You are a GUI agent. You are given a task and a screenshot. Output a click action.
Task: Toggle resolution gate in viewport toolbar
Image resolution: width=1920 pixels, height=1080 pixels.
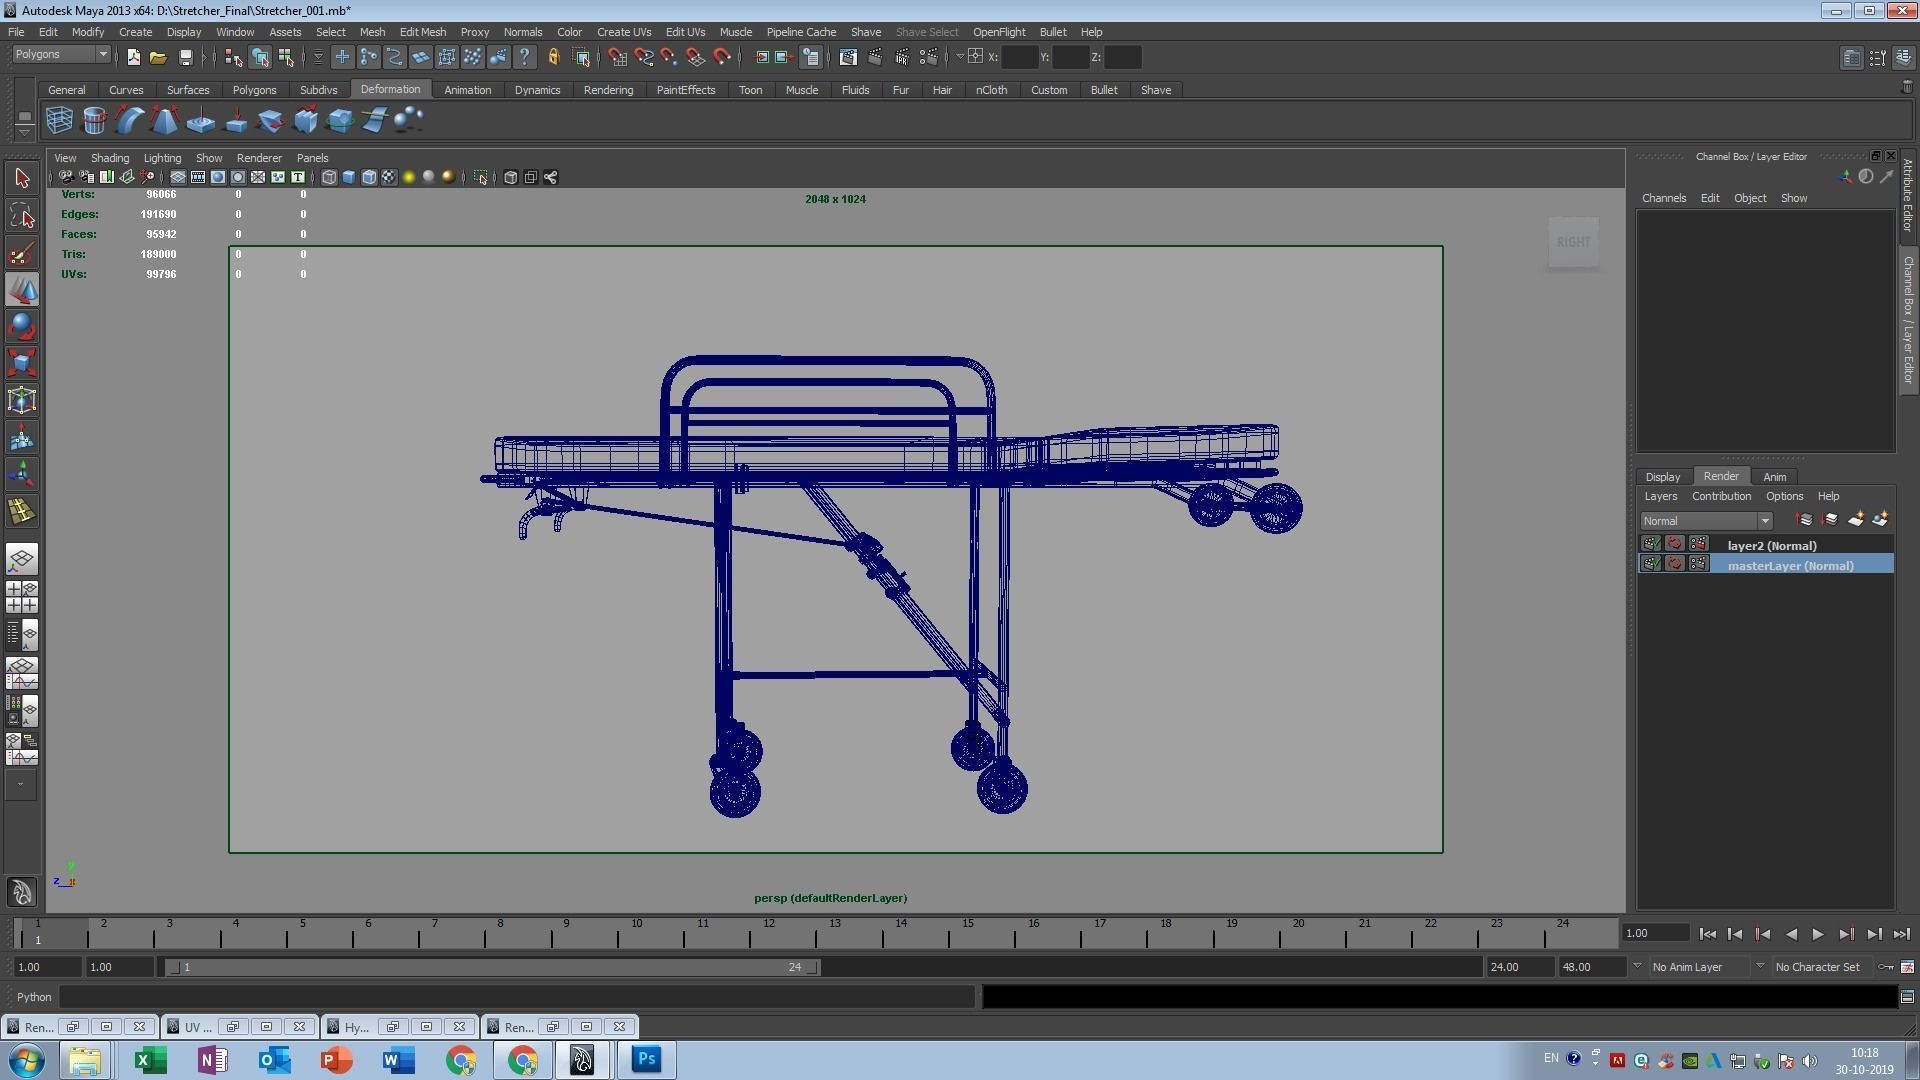(x=218, y=177)
